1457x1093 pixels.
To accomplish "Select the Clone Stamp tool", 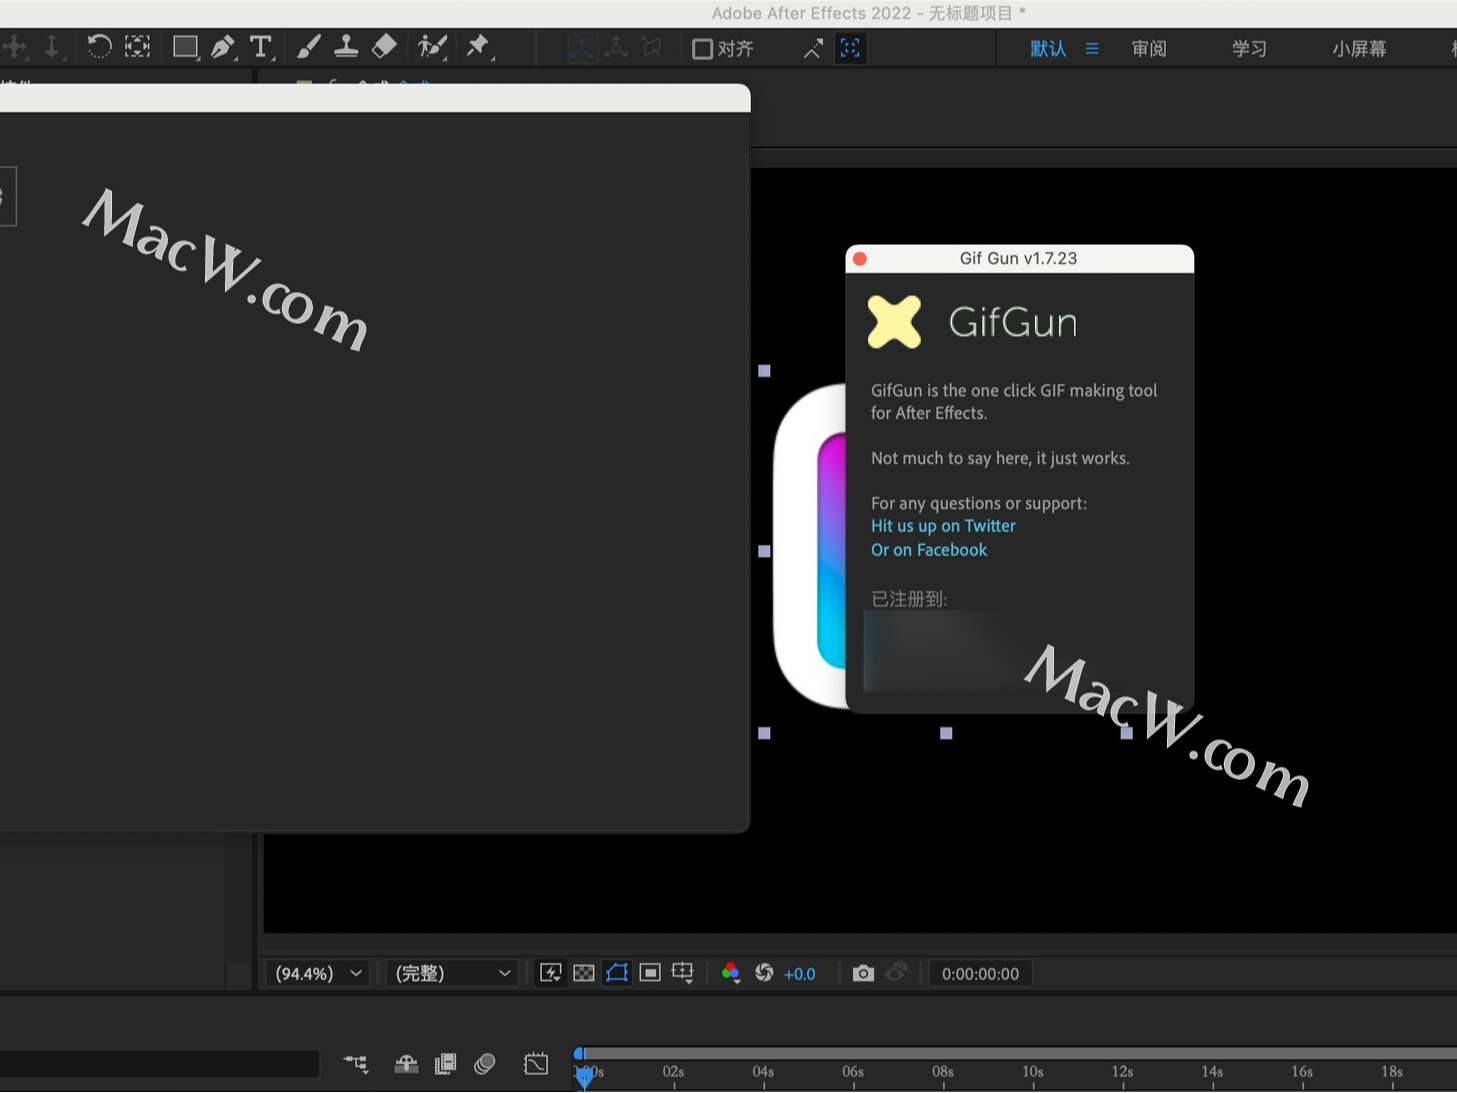I will tap(345, 47).
